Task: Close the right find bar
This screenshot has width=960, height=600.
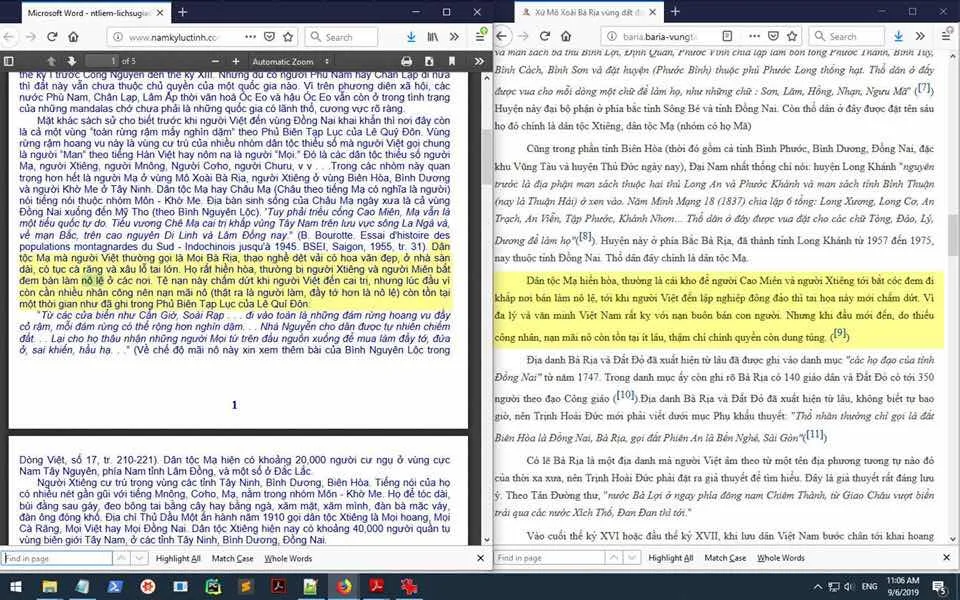Action: 947,558
